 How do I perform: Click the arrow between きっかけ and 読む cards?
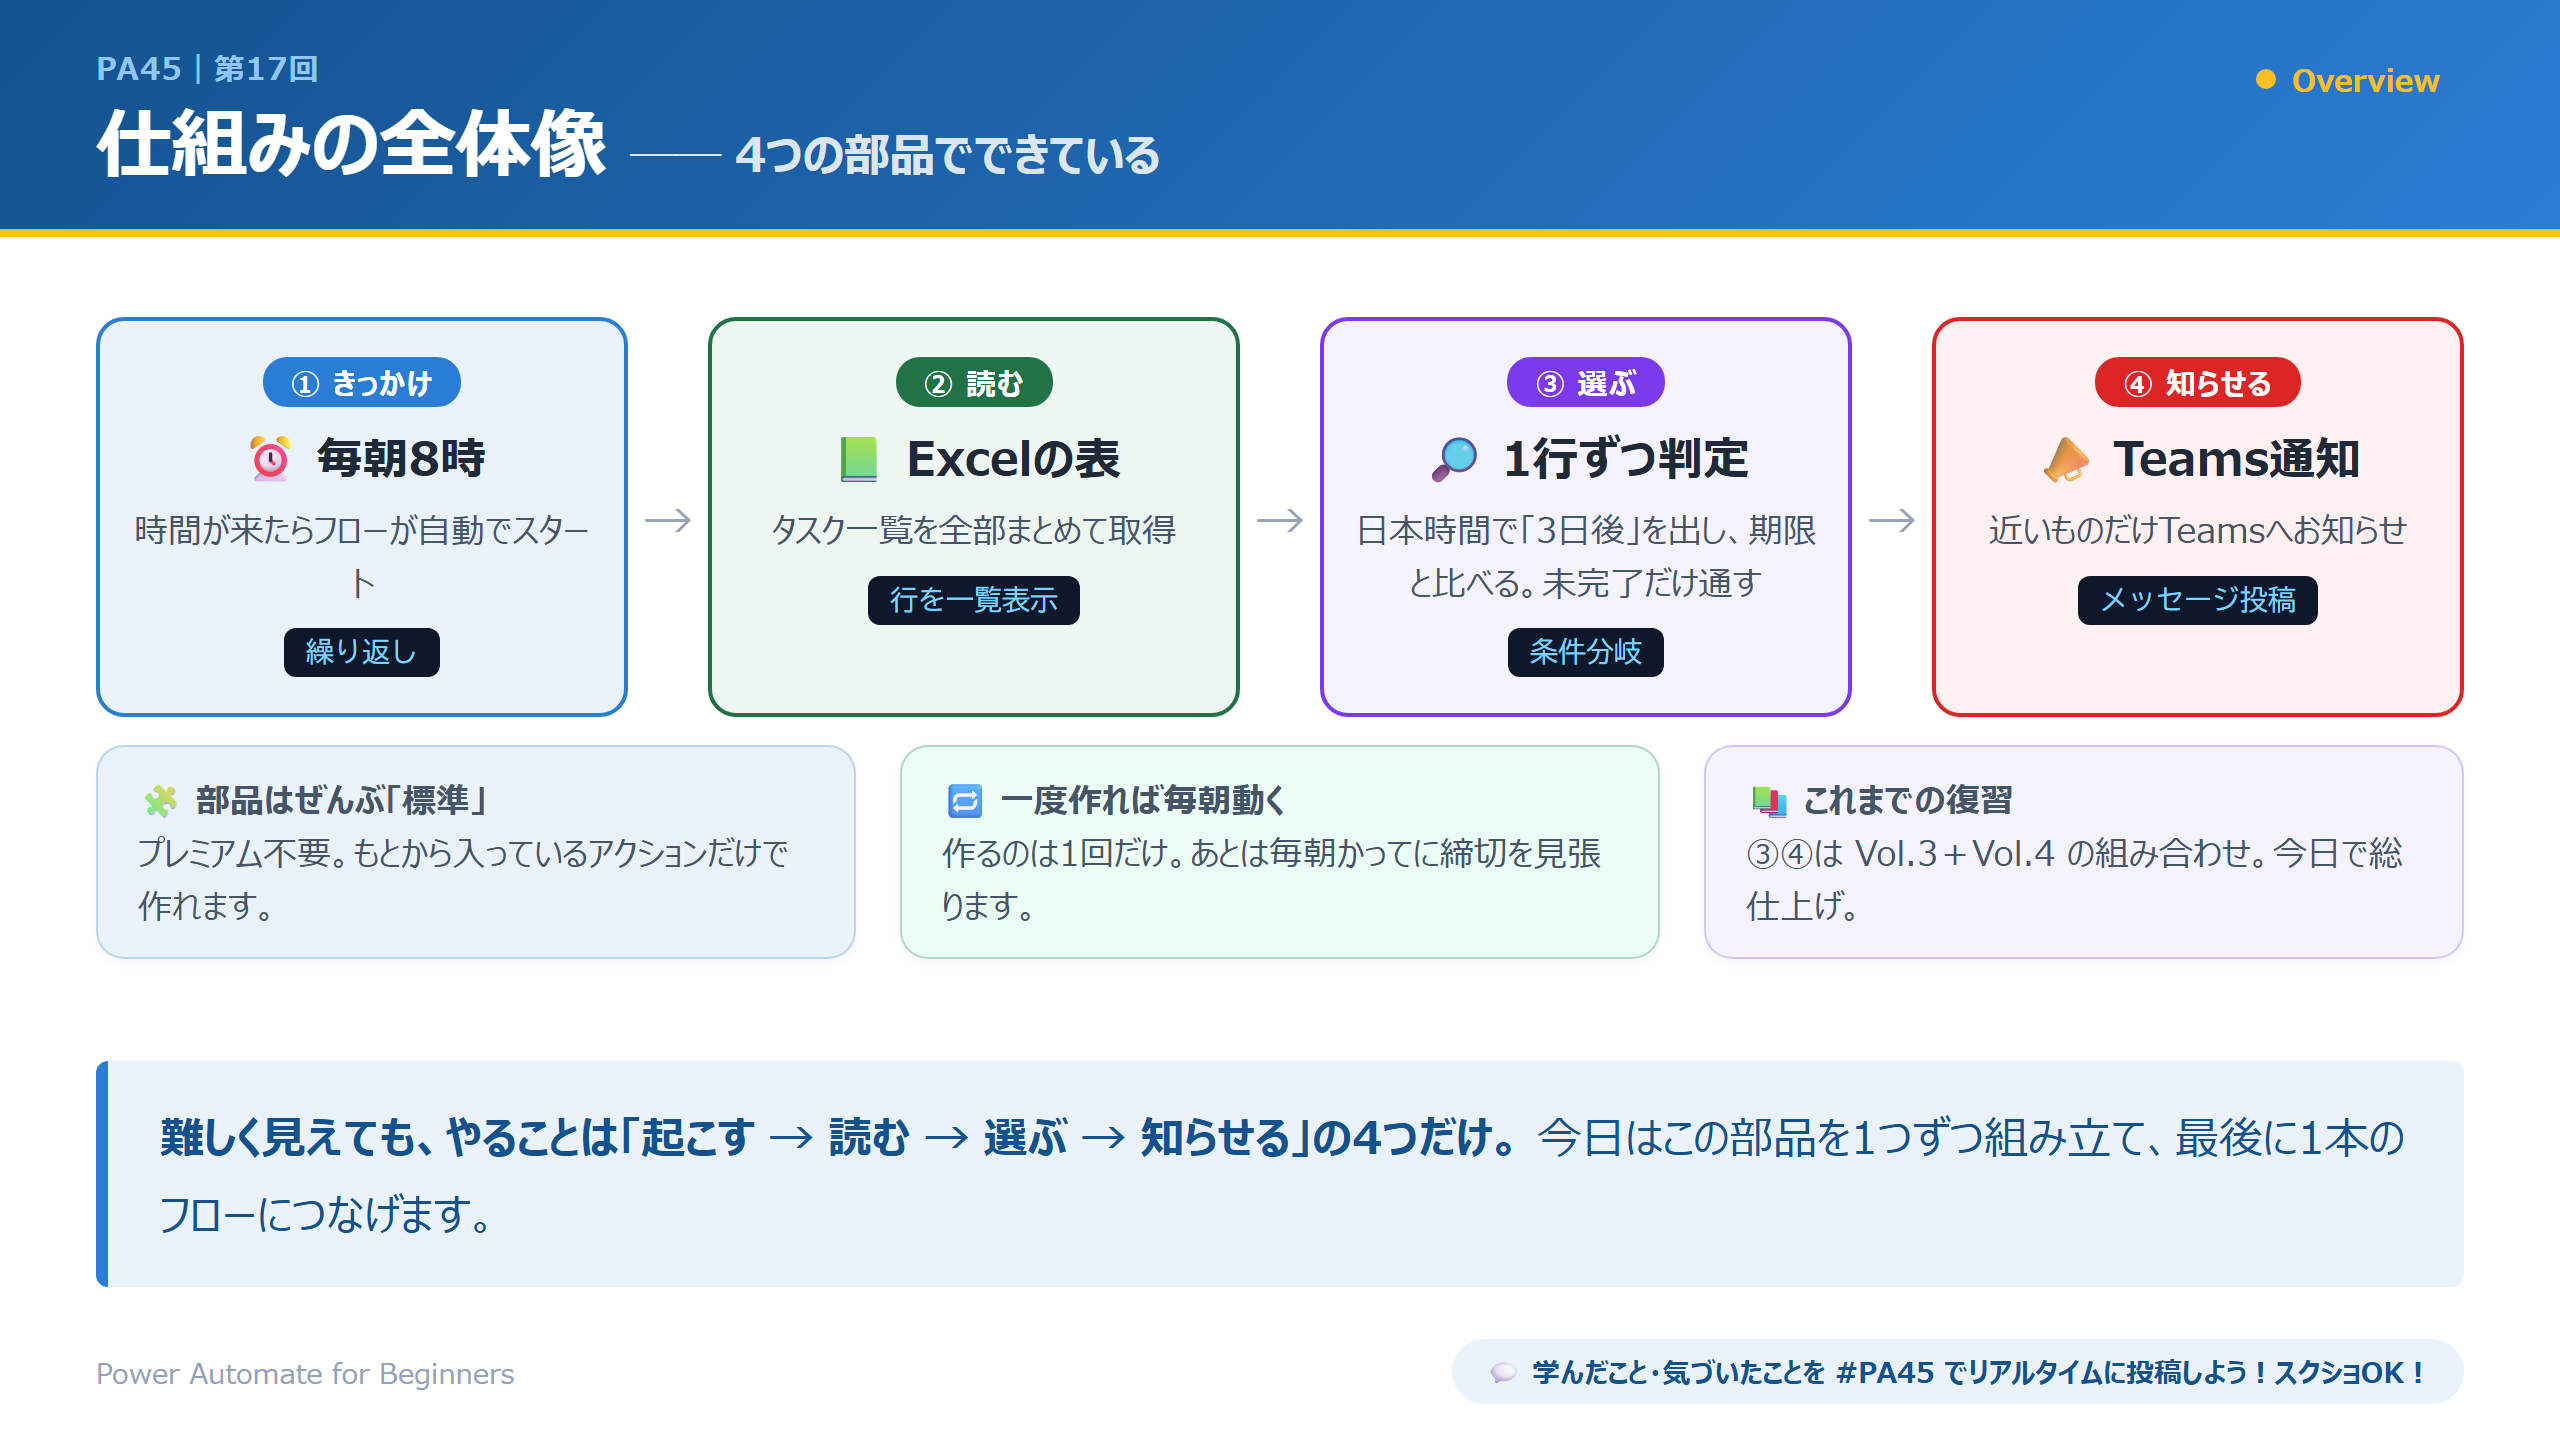pyautogui.click(x=668, y=520)
